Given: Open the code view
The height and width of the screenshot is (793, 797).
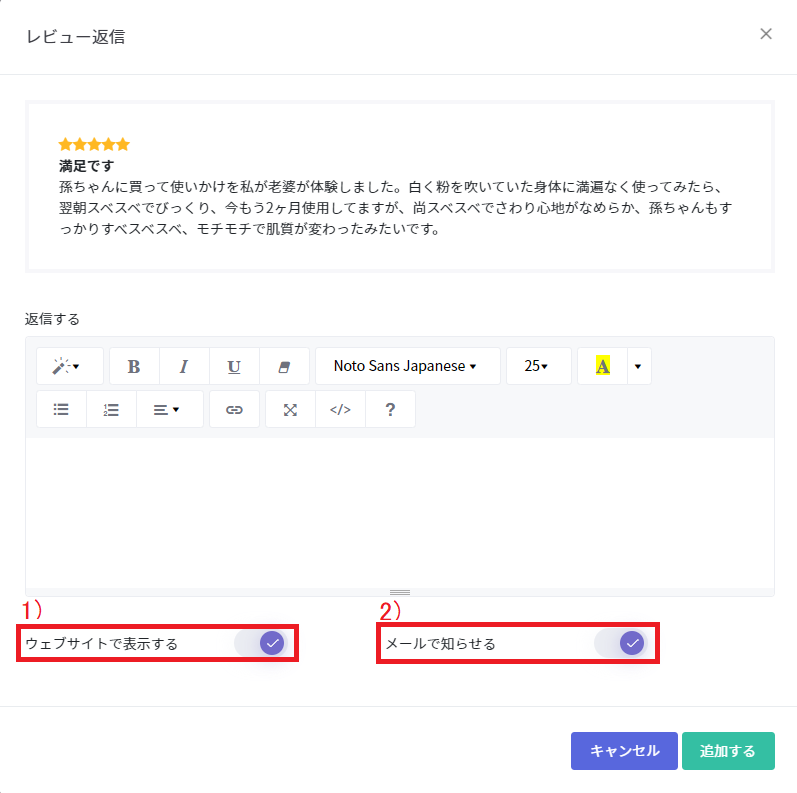Looking at the screenshot, I should click(x=340, y=409).
